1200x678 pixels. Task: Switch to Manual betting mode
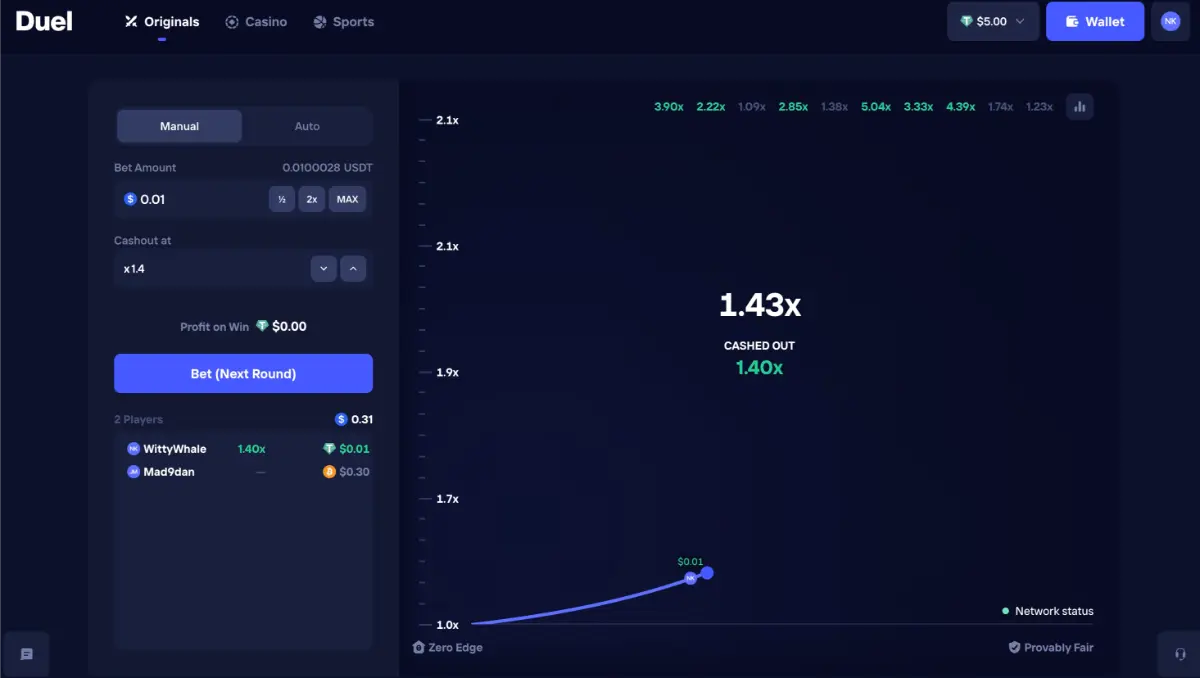click(x=179, y=126)
